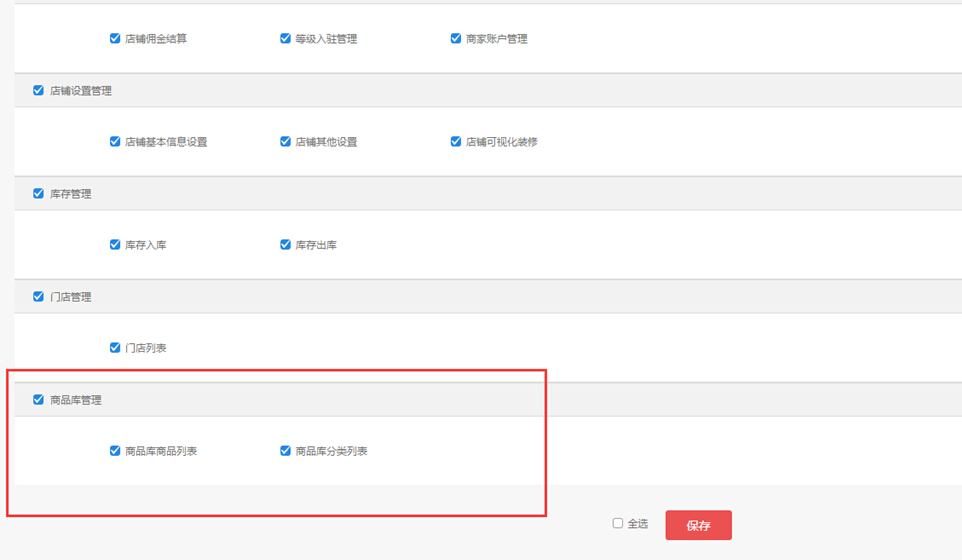Viewport: 962px width, 560px height.
Task: Check the 全选 select-all checkbox
Action: click(x=618, y=523)
